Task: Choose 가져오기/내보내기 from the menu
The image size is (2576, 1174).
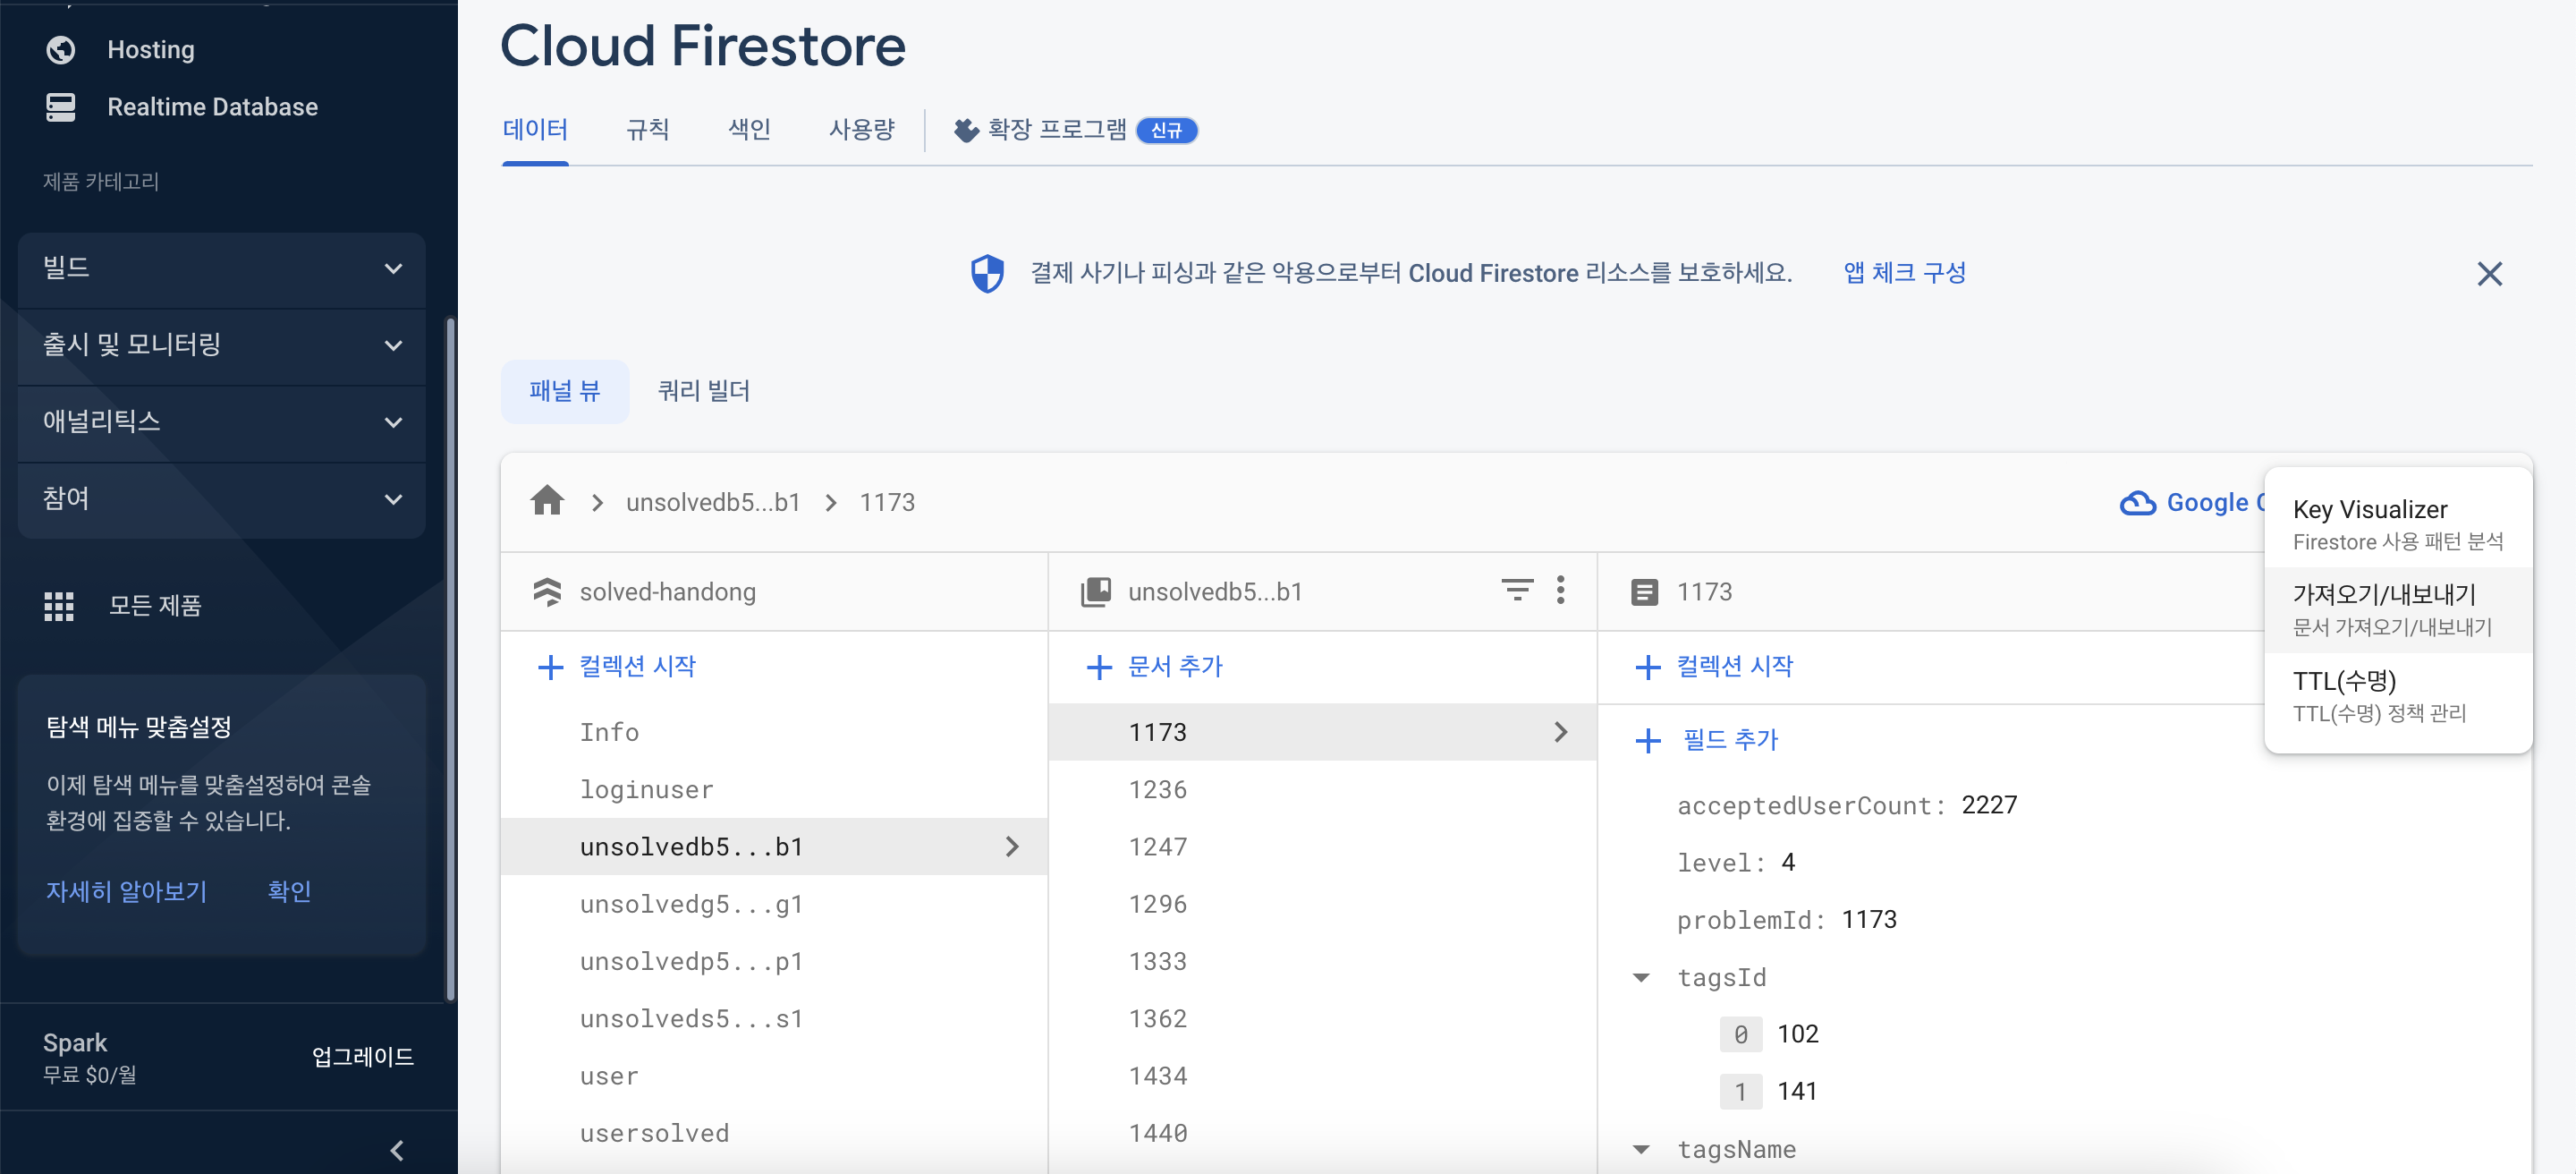Action: pyautogui.click(x=2398, y=609)
